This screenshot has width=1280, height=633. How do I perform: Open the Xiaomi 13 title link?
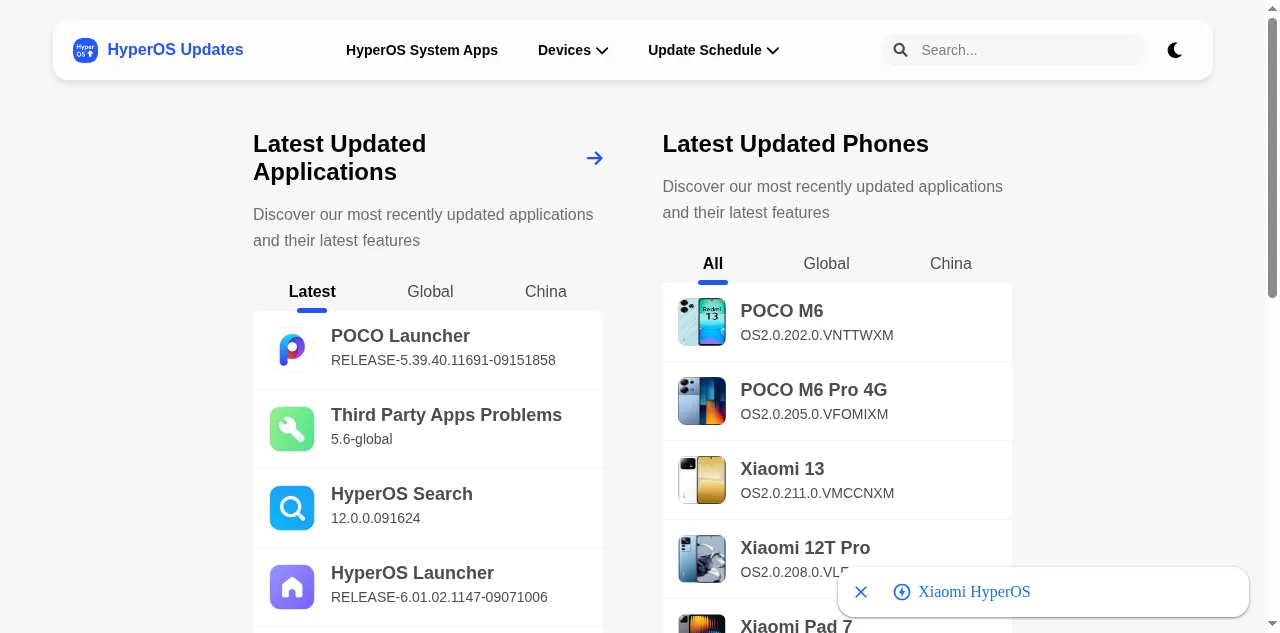click(x=782, y=469)
